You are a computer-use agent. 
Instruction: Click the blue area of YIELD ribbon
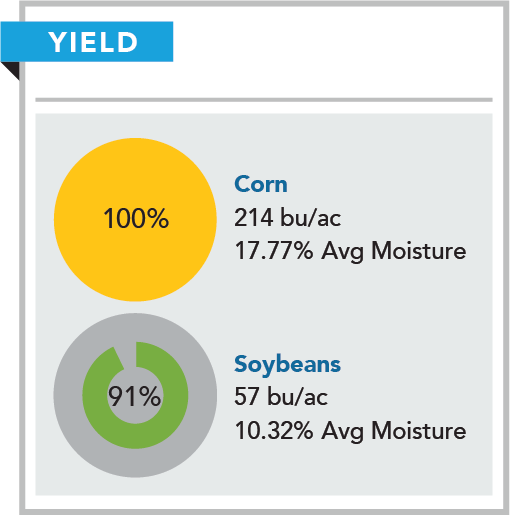pyautogui.click(x=23, y=42)
